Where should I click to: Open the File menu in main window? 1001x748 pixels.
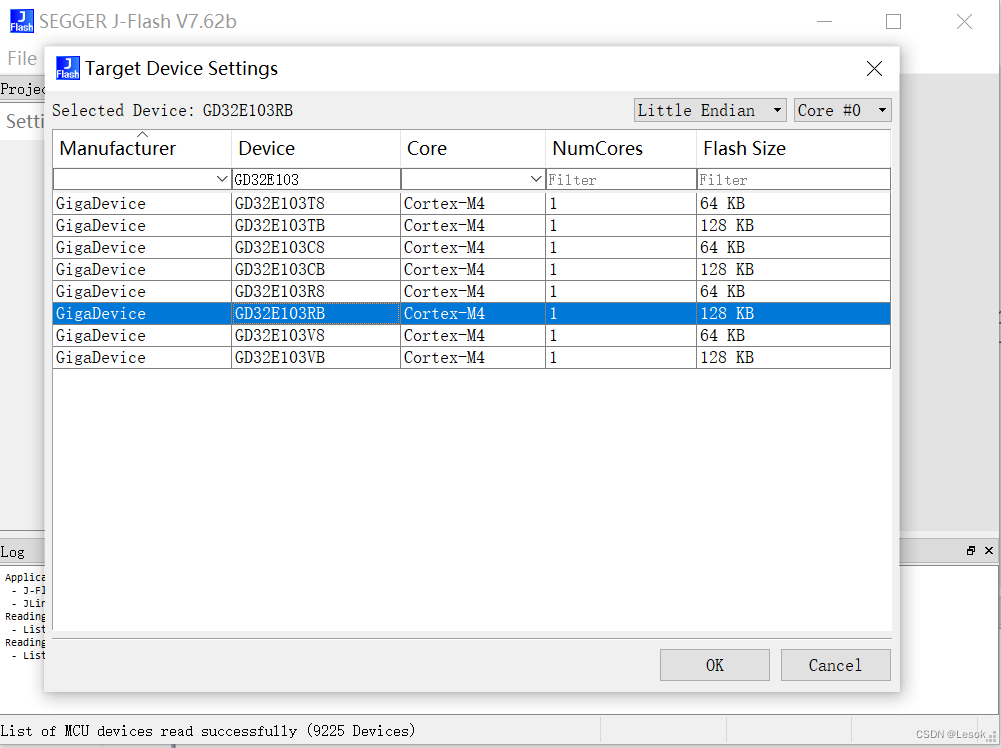22,59
